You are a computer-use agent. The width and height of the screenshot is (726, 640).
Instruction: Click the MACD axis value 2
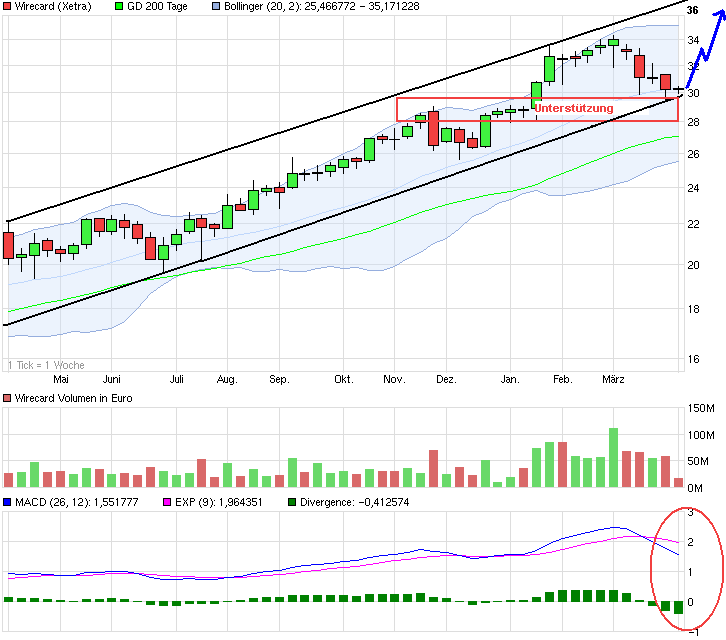[690, 542]
